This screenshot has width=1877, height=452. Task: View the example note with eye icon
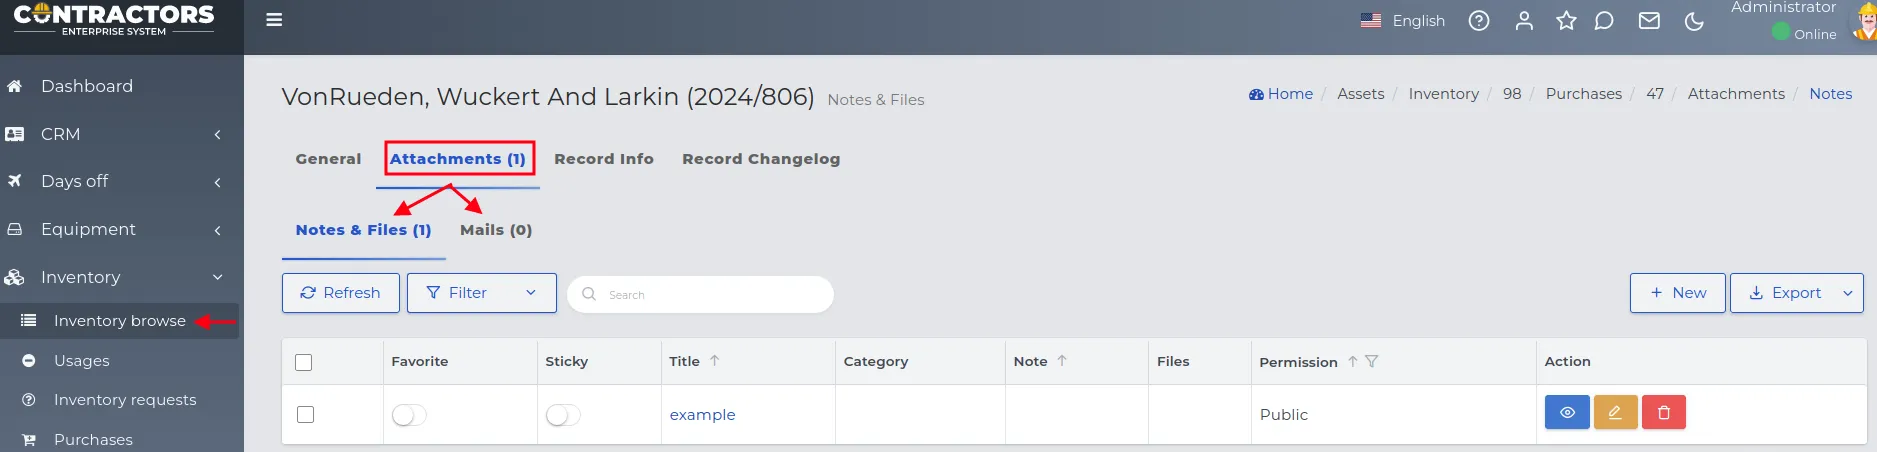pos(1567,412)
